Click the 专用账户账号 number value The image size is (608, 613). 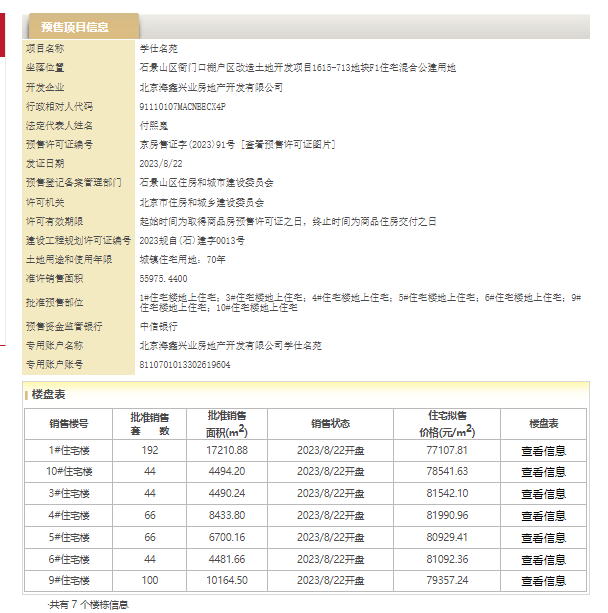tap(185, 364)
